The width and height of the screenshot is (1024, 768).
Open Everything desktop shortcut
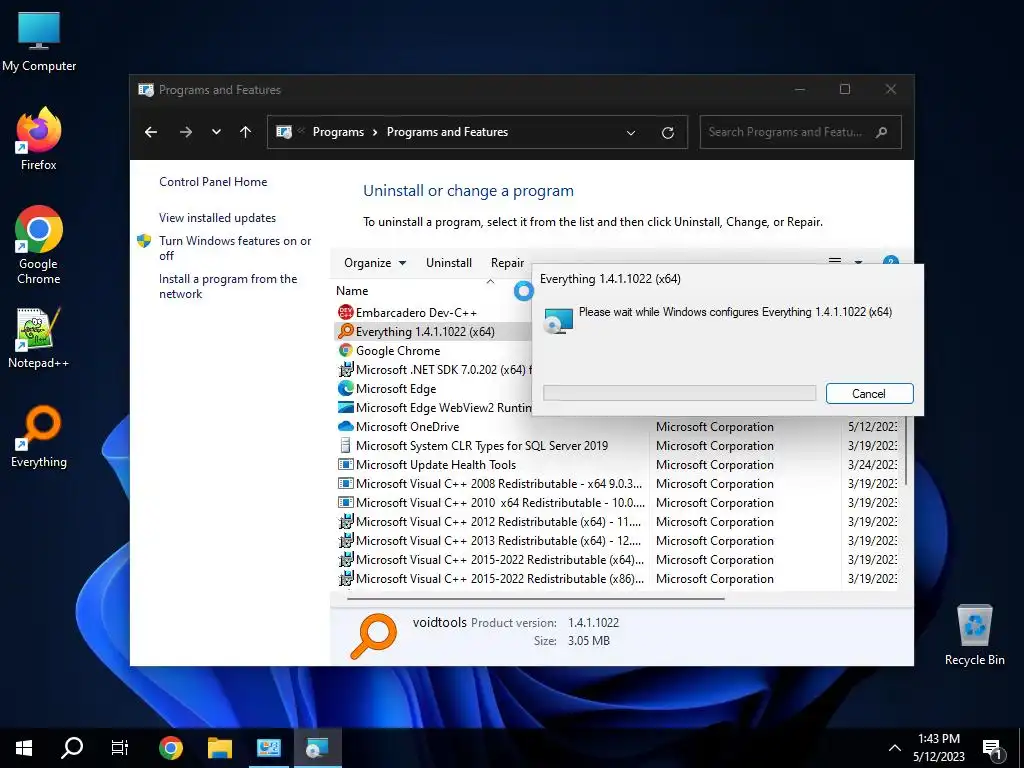point(39,436)
